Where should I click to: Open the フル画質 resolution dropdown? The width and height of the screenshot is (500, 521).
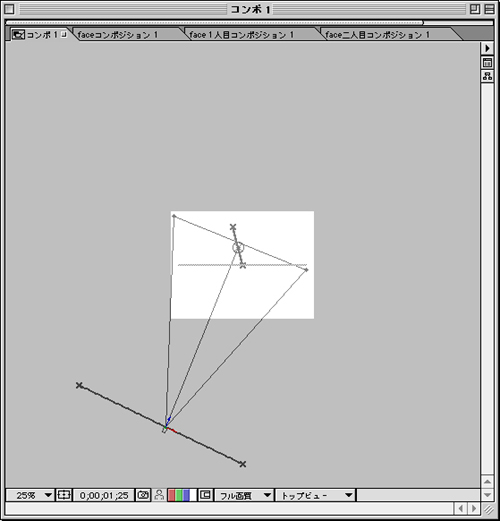click(243, 495)
